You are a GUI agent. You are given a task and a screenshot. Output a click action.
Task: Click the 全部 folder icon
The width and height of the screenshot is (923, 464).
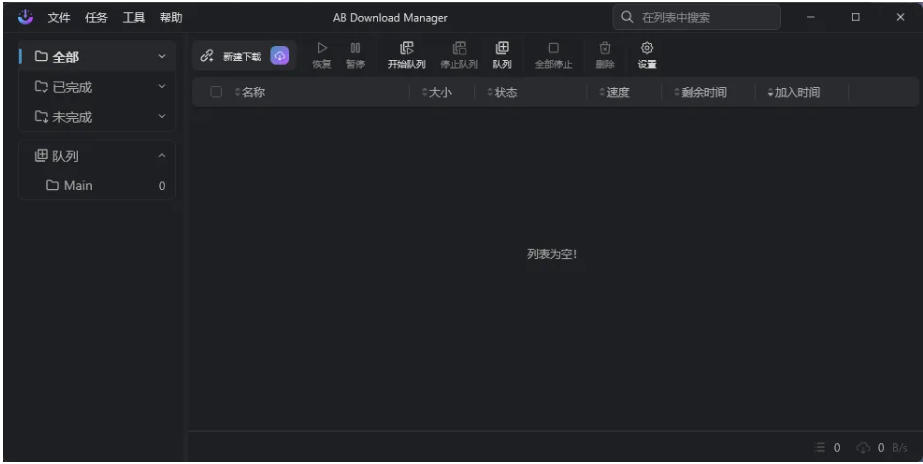point(41,57)
